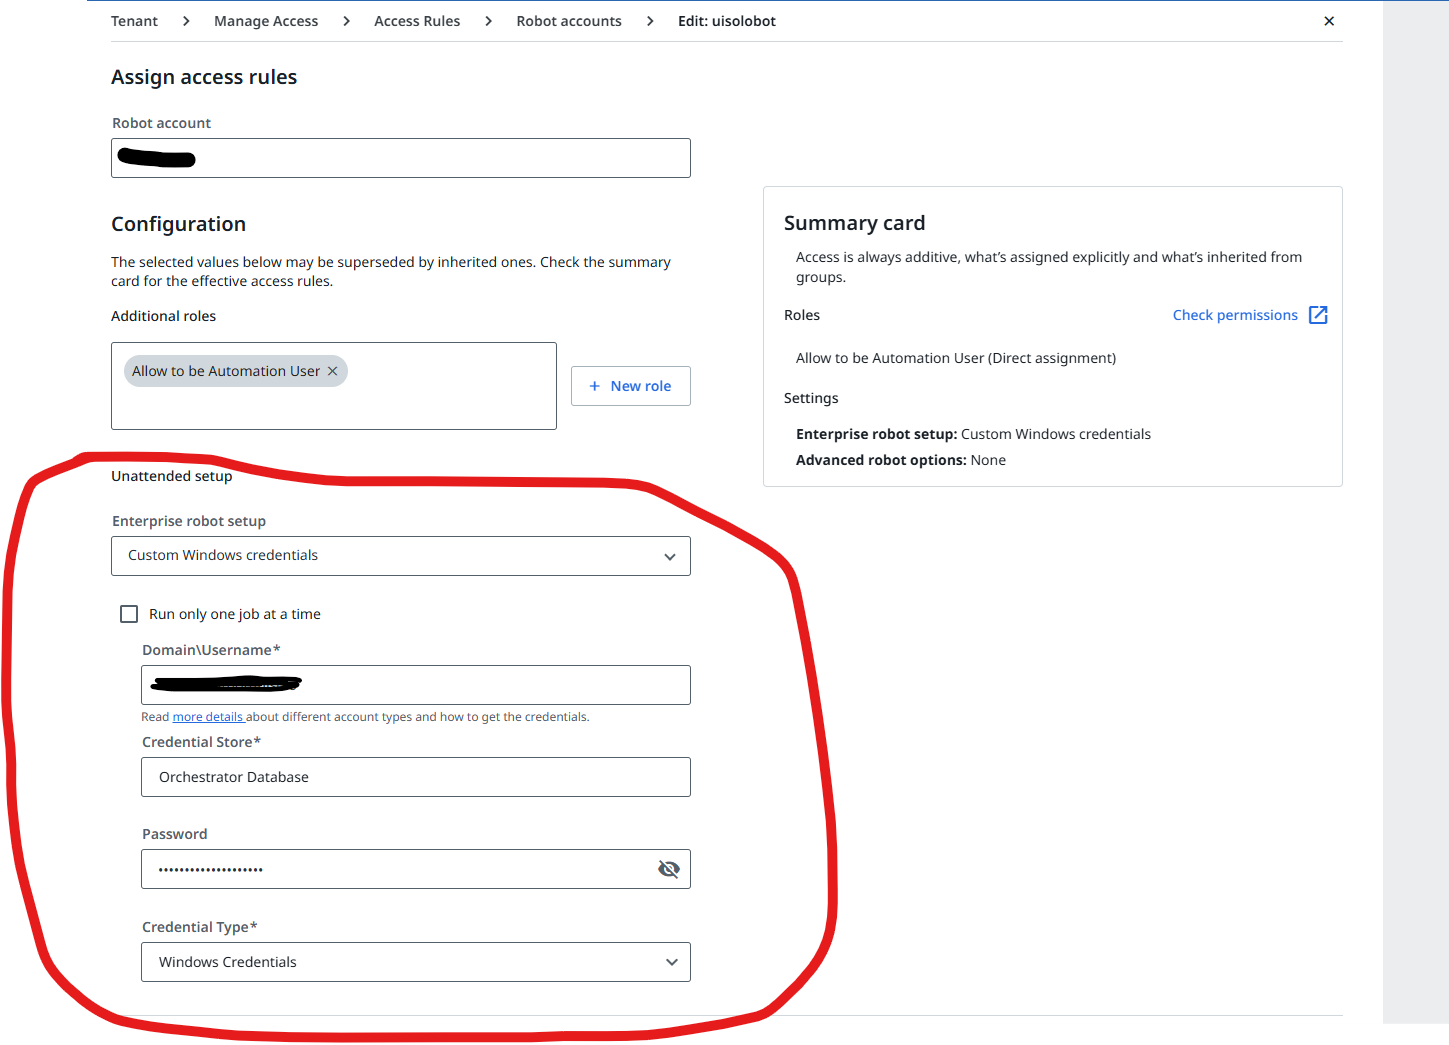Open the Check permissions link

click(1235, 315)
